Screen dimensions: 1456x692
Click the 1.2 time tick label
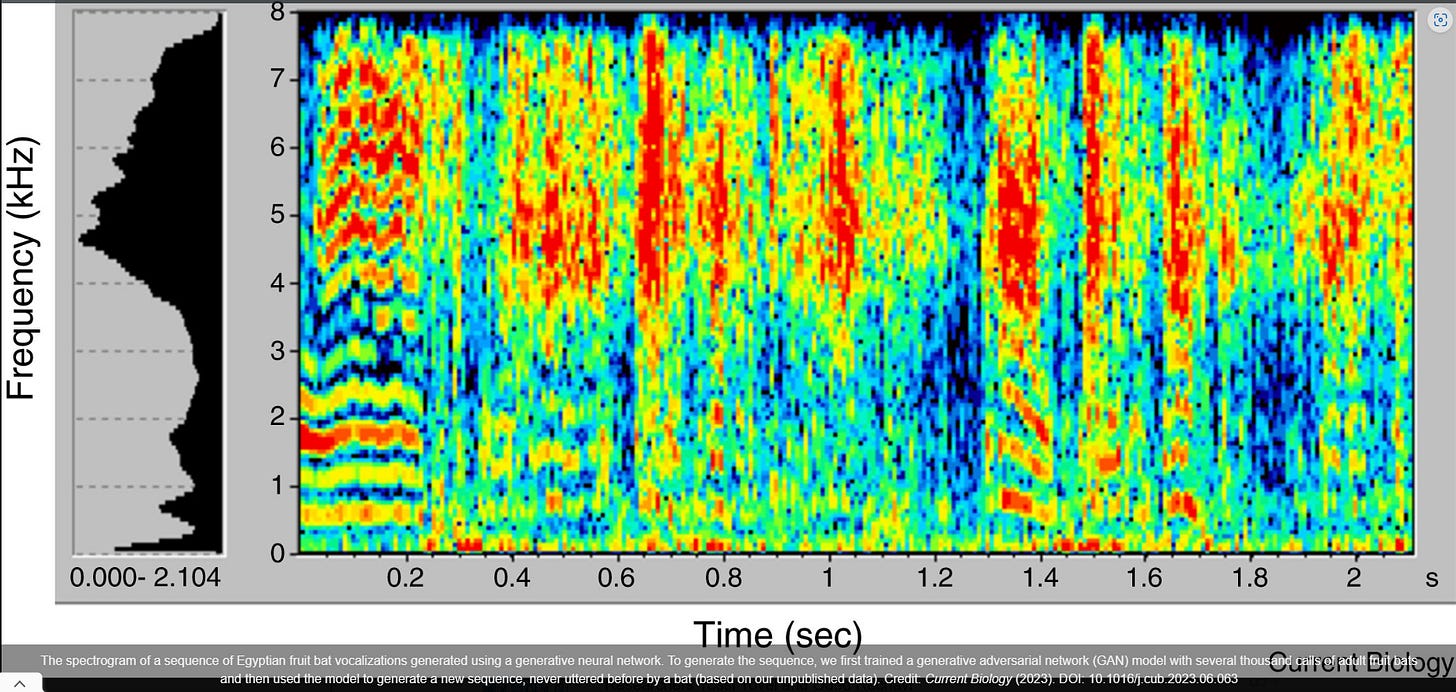pos(934,580)
